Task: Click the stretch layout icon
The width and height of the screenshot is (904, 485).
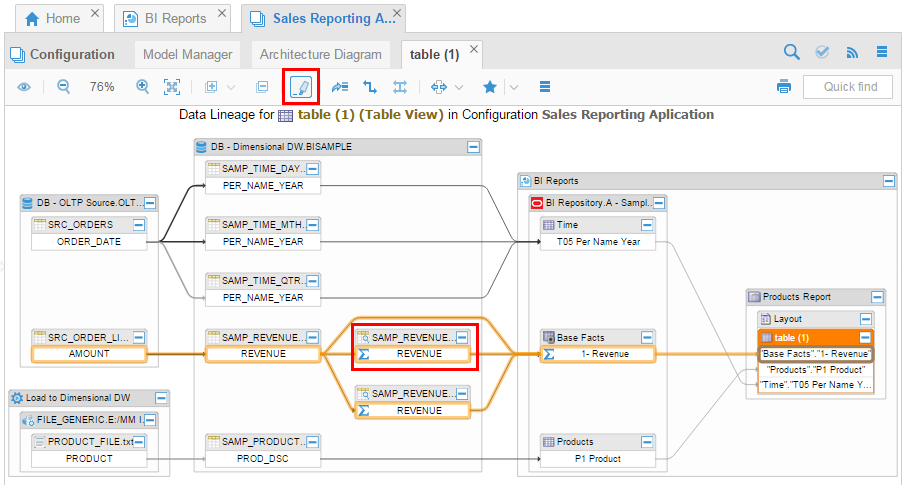Action: pyautogui.click(x=400, y=87)
